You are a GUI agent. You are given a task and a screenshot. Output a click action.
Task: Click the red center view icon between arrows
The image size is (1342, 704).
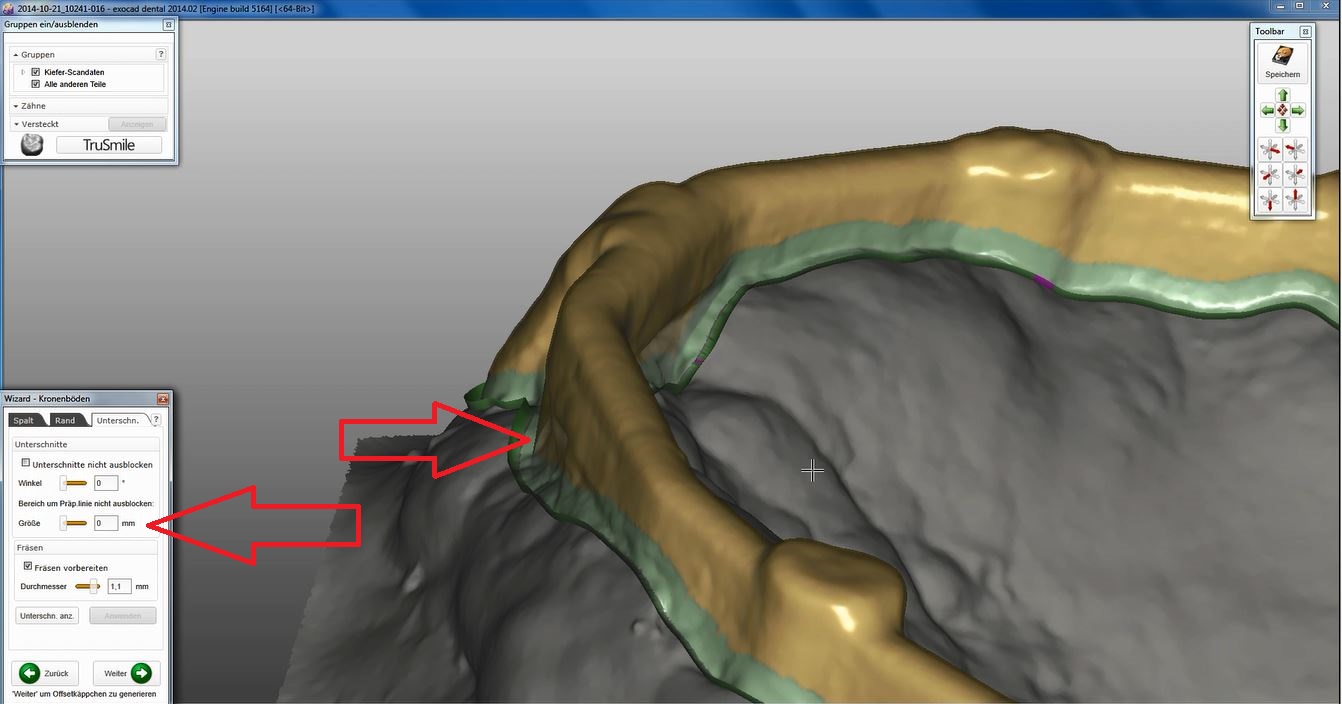tap(1283, 110)
